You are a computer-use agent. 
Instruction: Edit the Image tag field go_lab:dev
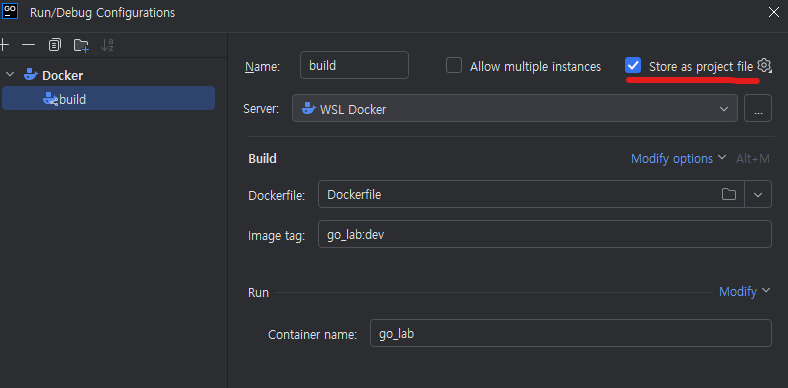545,234
